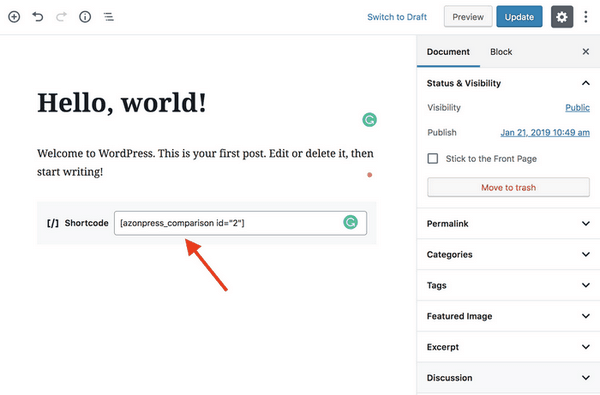Click Grammarly icon inside shortcode field
Screen dimensions: 600x395
(350, 222)
